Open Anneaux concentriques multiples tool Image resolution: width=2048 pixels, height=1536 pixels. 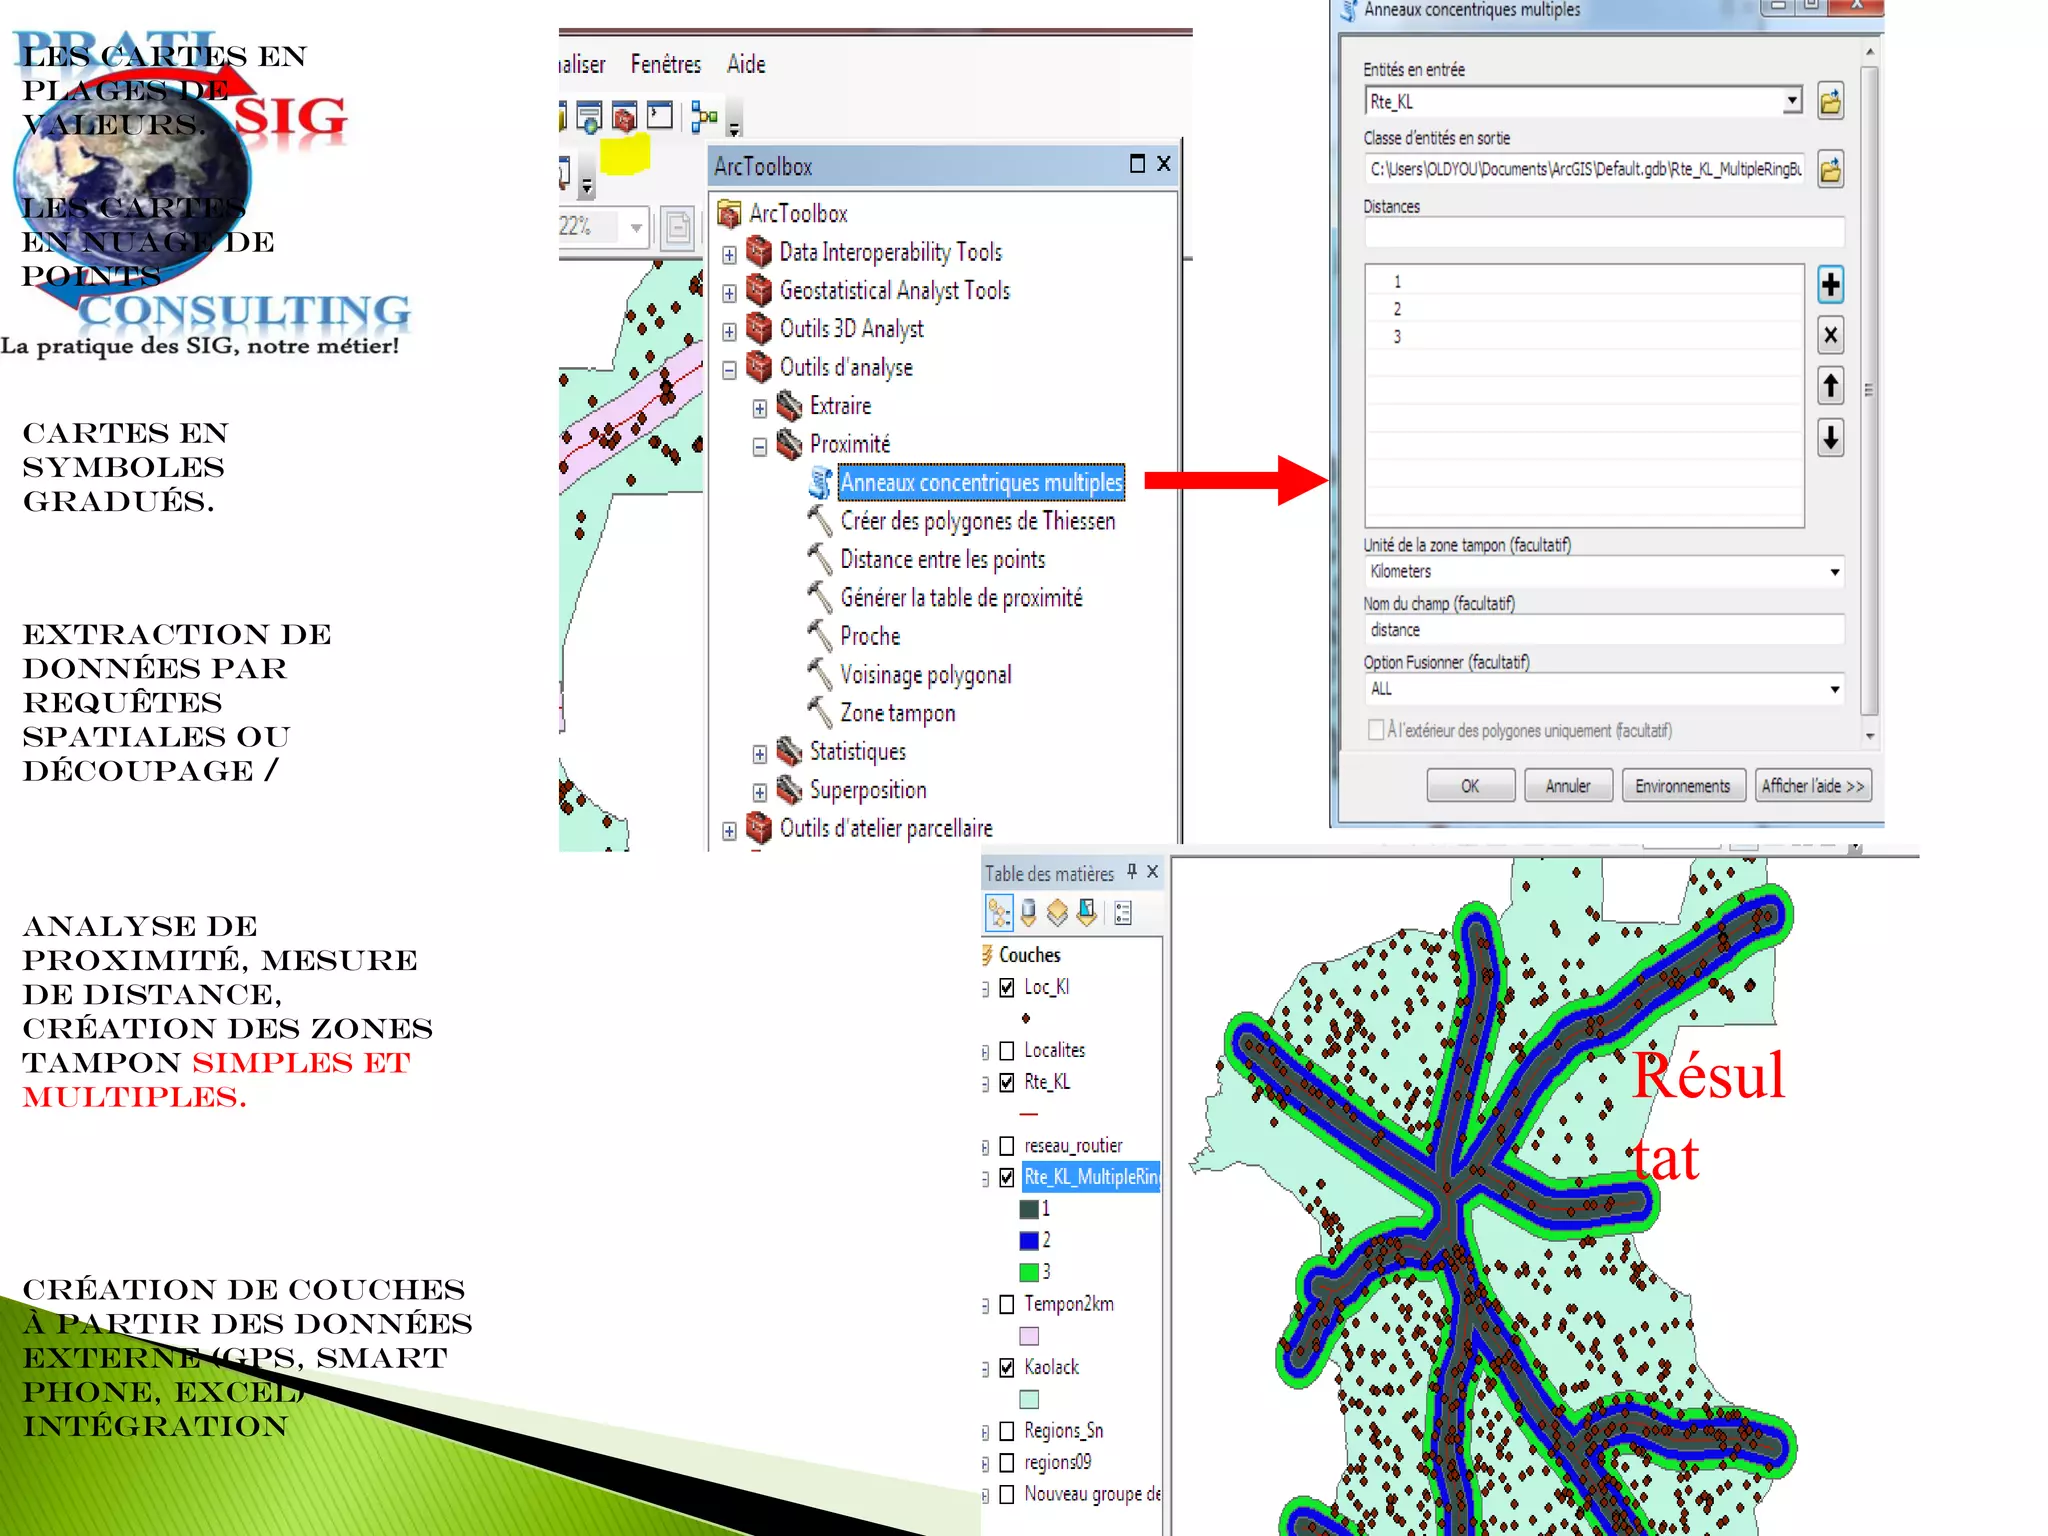[x=980, y=483]
